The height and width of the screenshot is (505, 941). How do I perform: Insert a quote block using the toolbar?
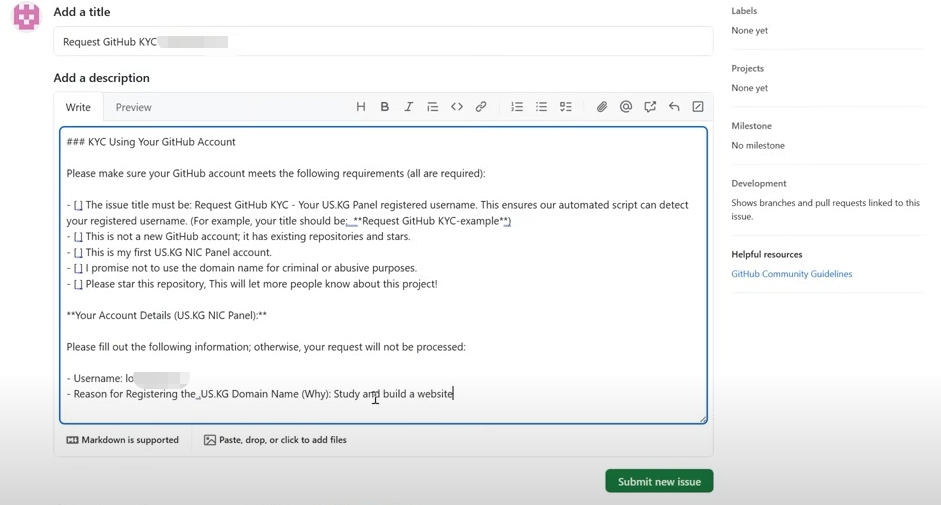click(x=433, y=107)
